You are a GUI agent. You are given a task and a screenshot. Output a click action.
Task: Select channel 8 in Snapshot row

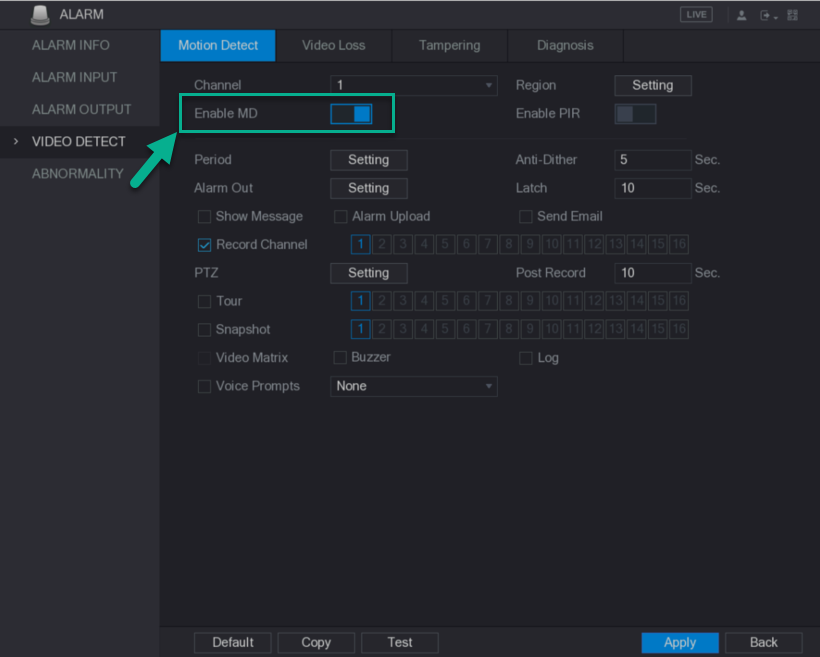[510, 329]
